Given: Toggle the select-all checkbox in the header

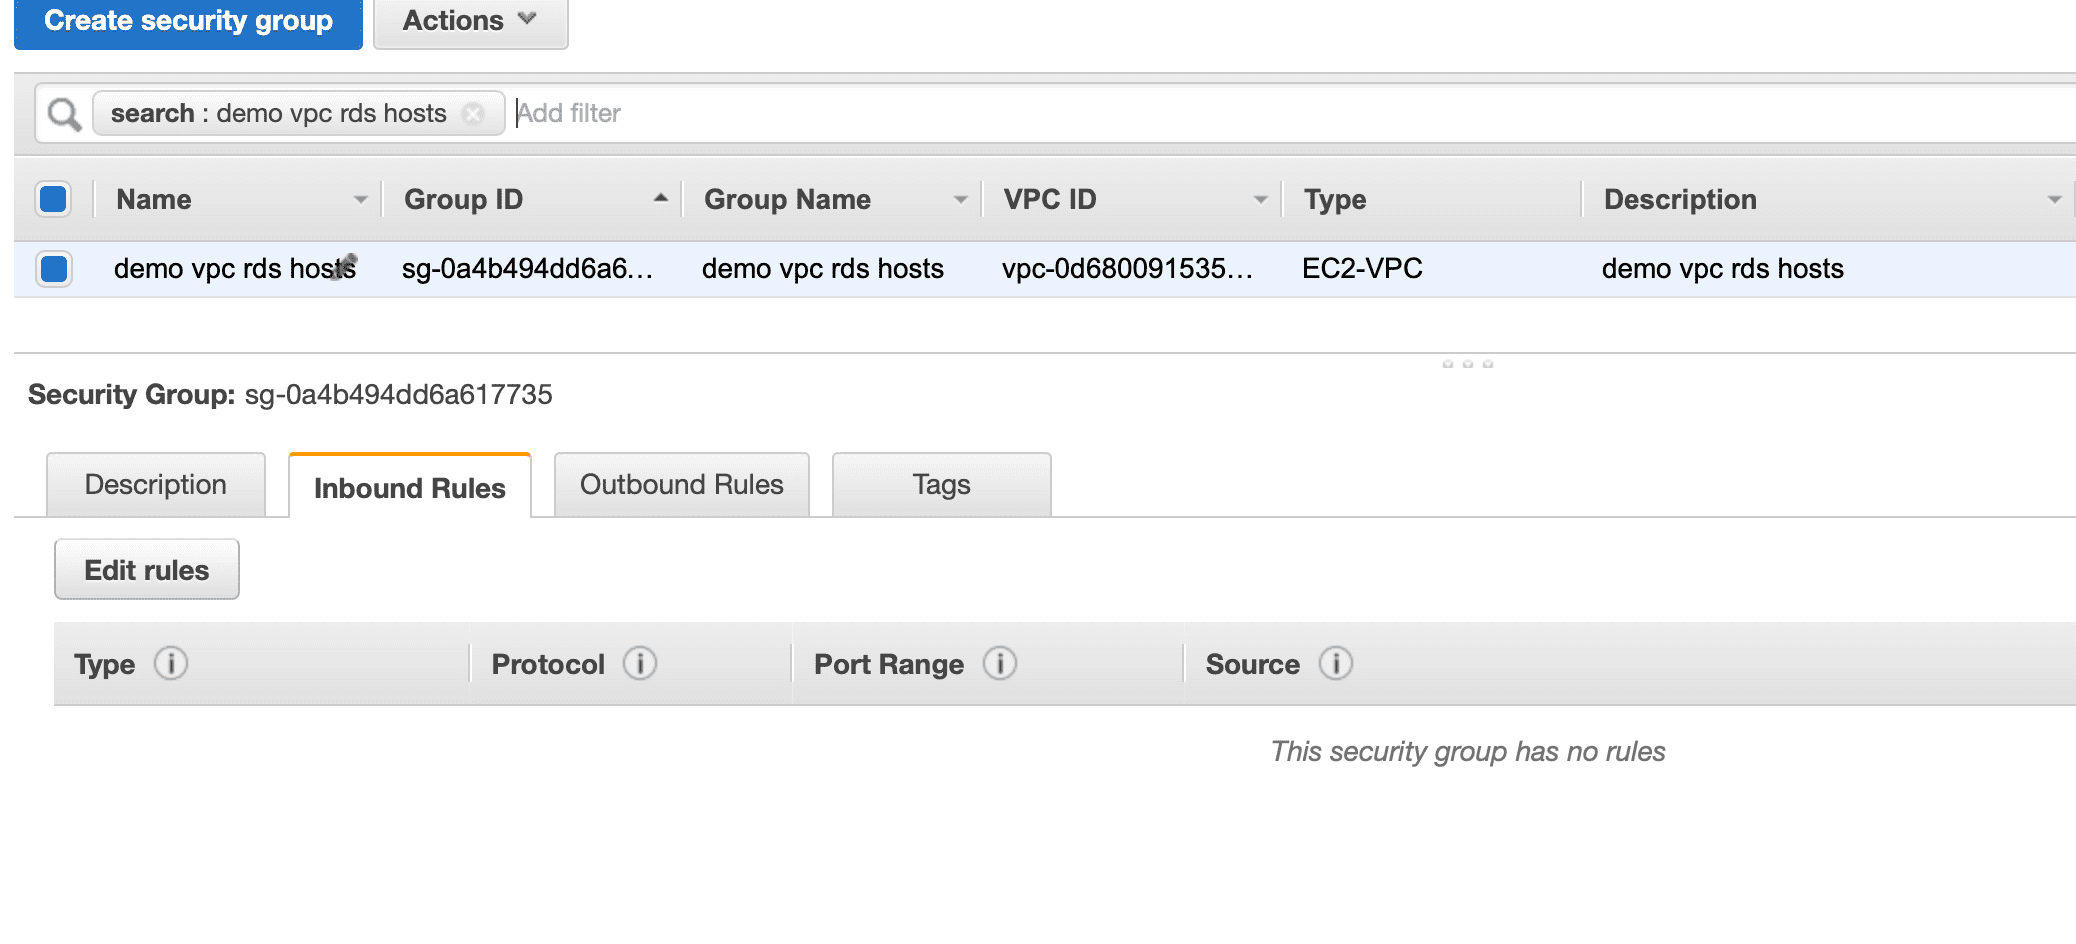Looking at the screenshot, I should click(x=53, y=199).
